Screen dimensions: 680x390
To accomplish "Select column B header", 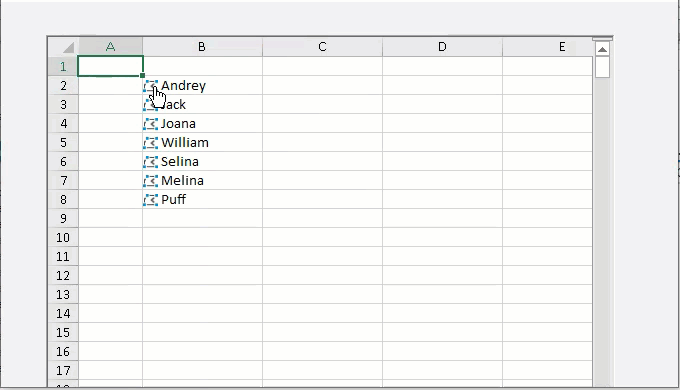I will point(202,47).
